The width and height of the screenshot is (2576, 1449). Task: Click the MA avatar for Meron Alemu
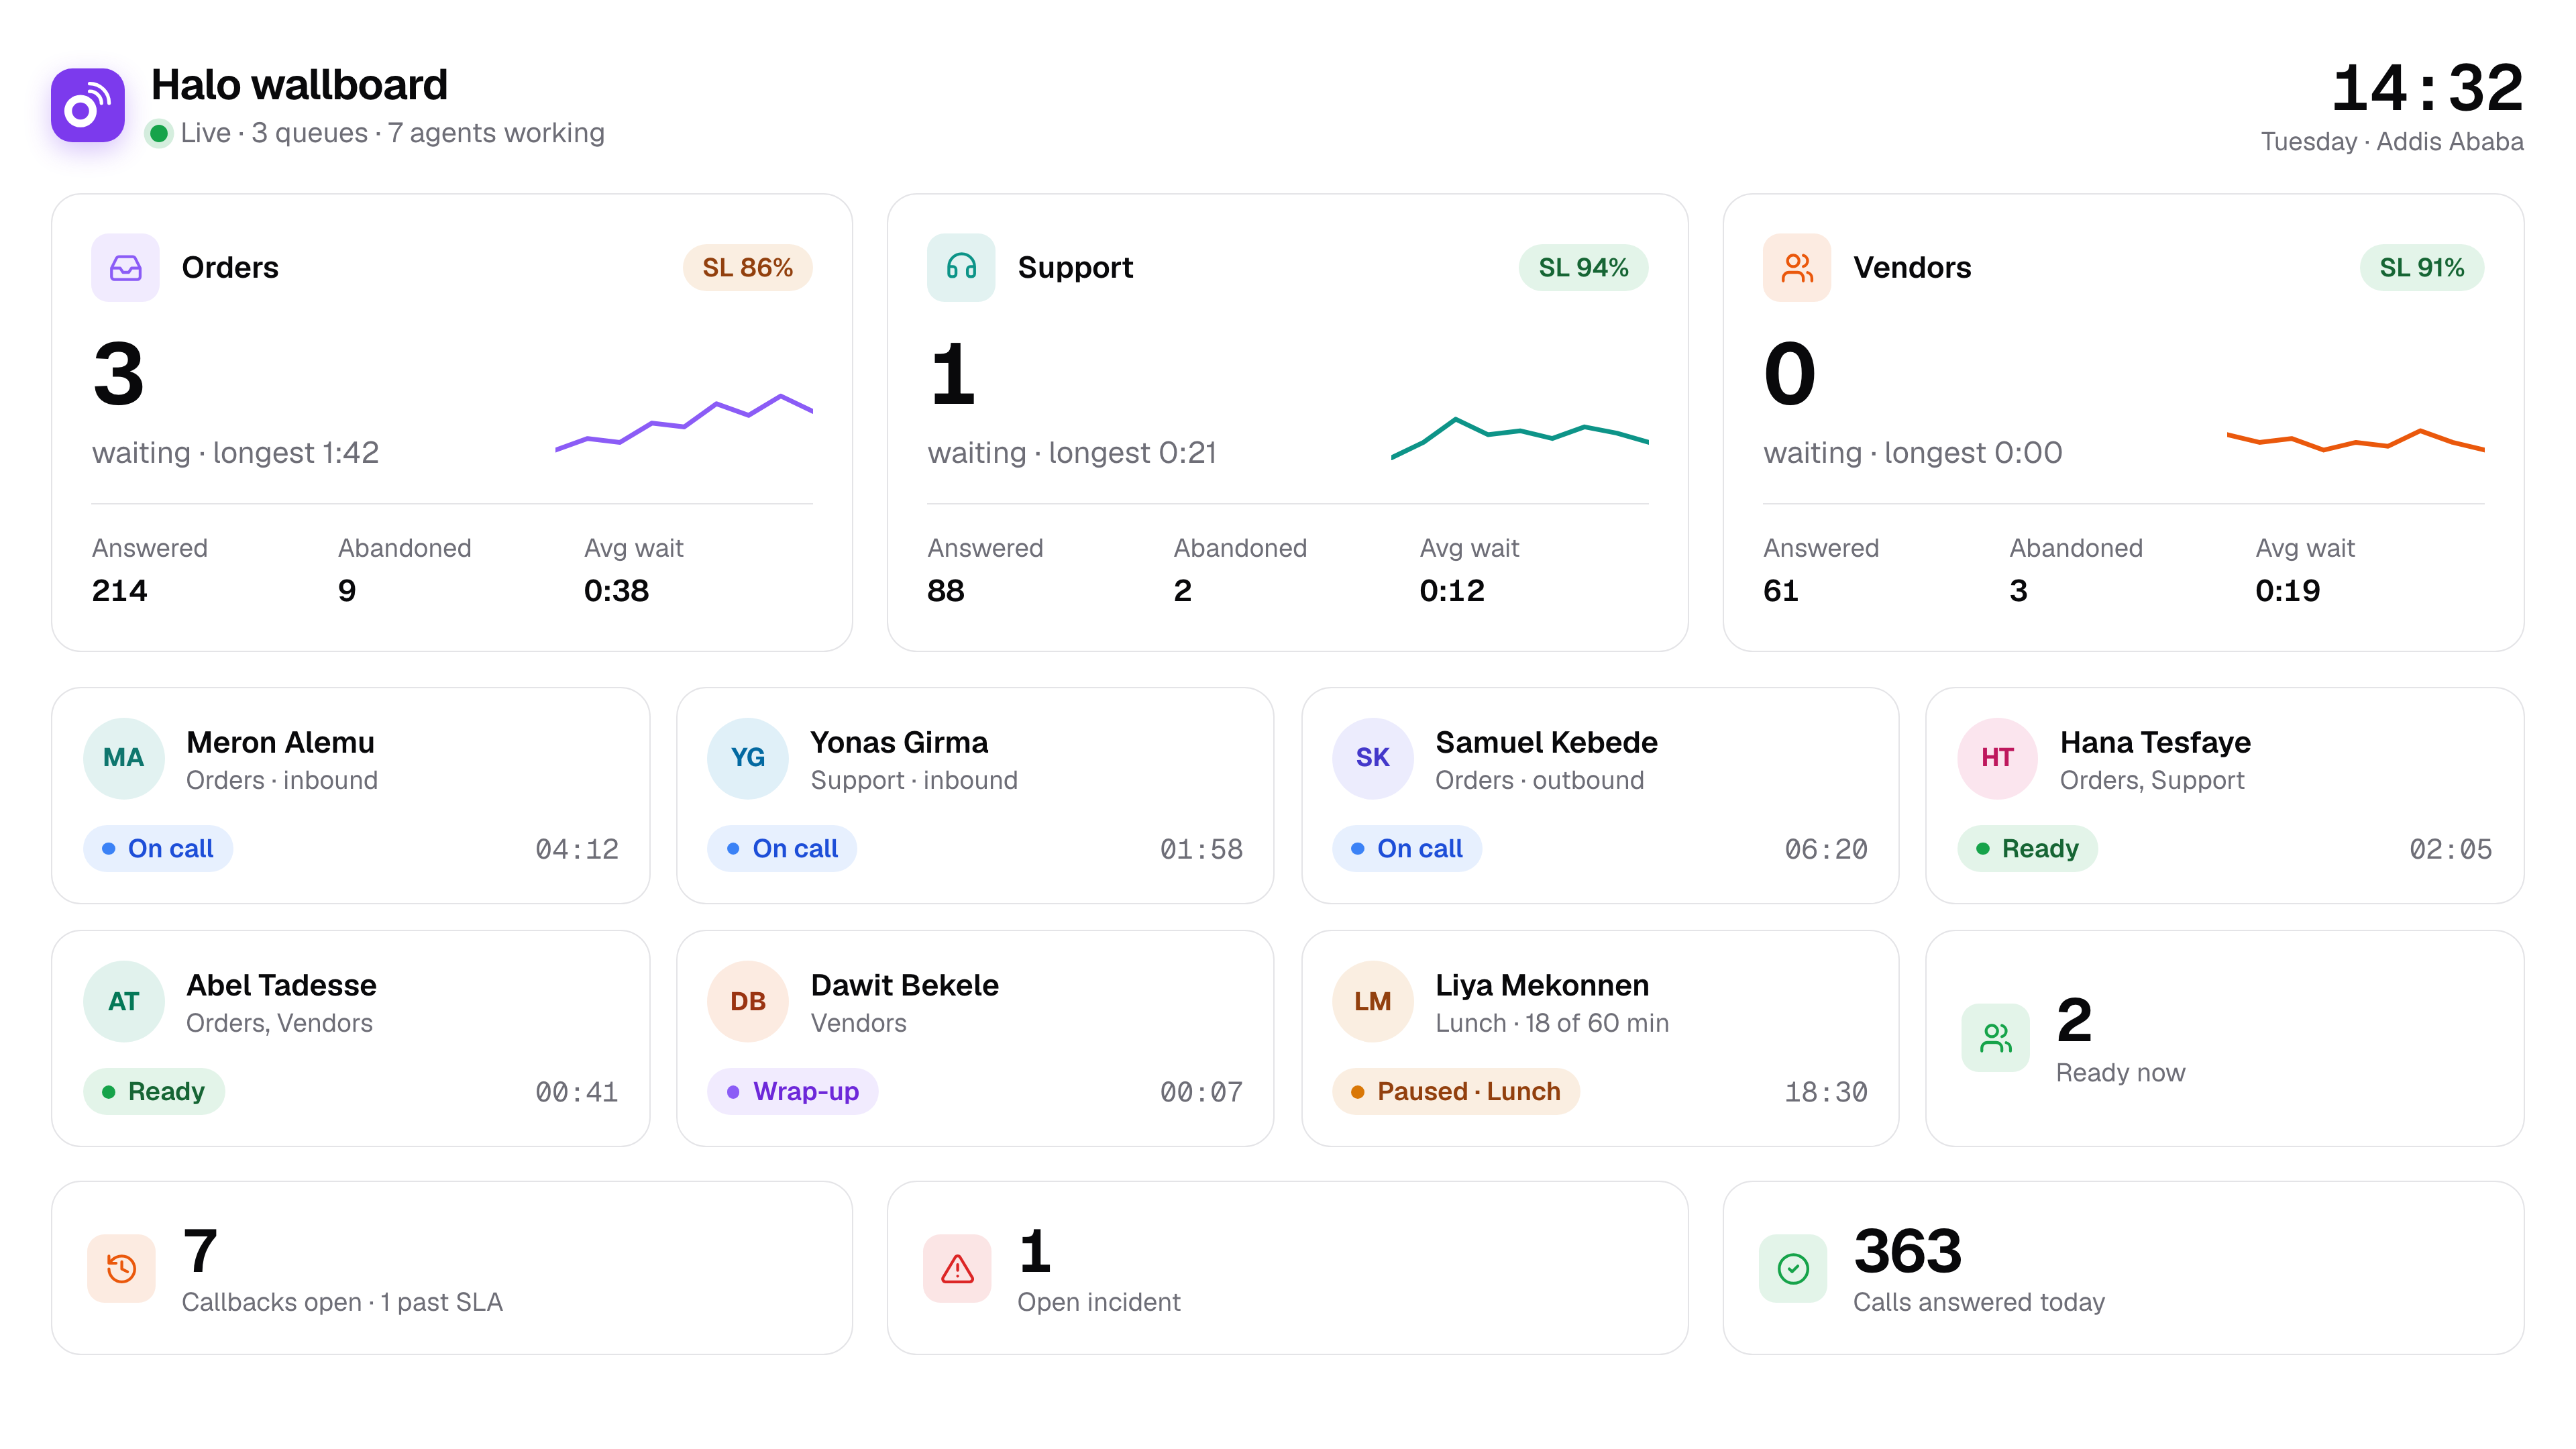click(x=124, y=758)
